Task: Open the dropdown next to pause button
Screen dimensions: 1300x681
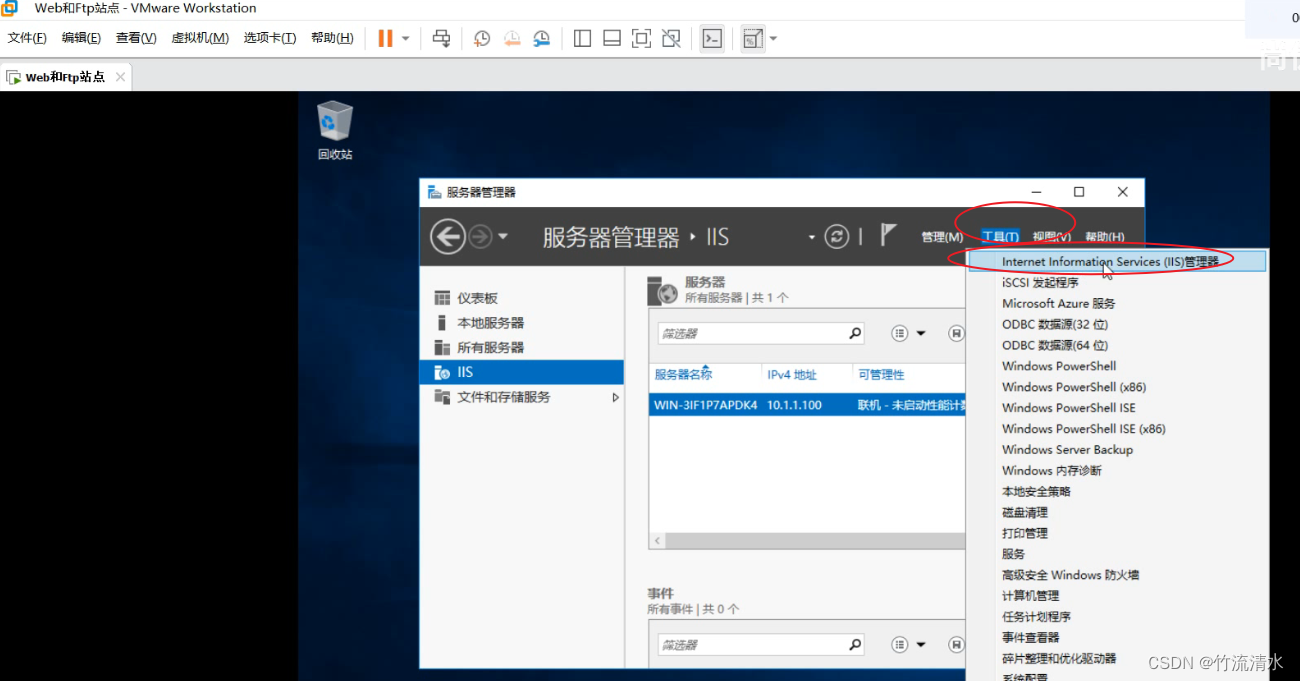Action: [405, 39]
